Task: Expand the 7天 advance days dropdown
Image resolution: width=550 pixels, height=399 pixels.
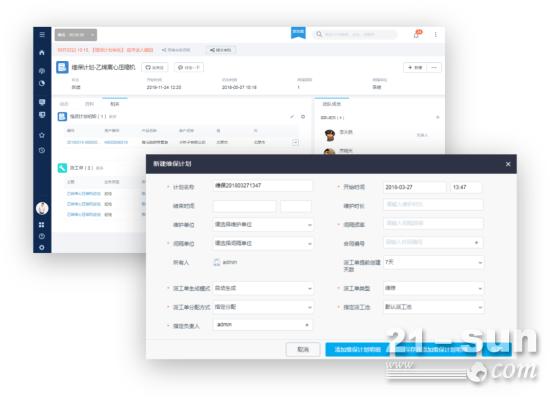Action: tap(434, 262)
